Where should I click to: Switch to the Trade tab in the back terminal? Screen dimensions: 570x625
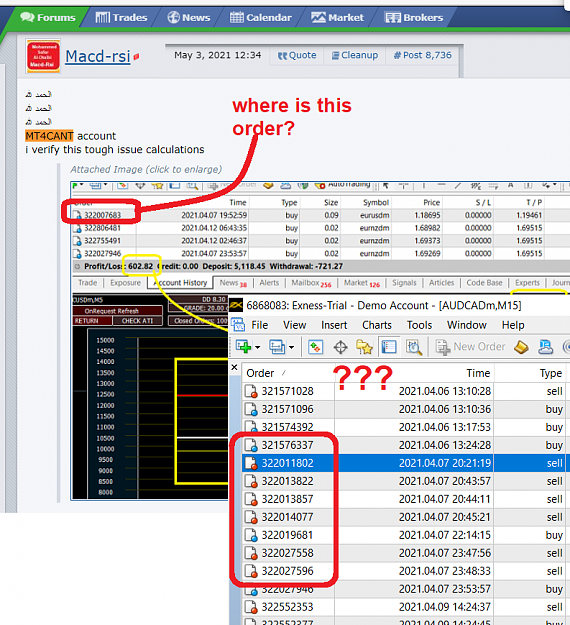point(87,283)
